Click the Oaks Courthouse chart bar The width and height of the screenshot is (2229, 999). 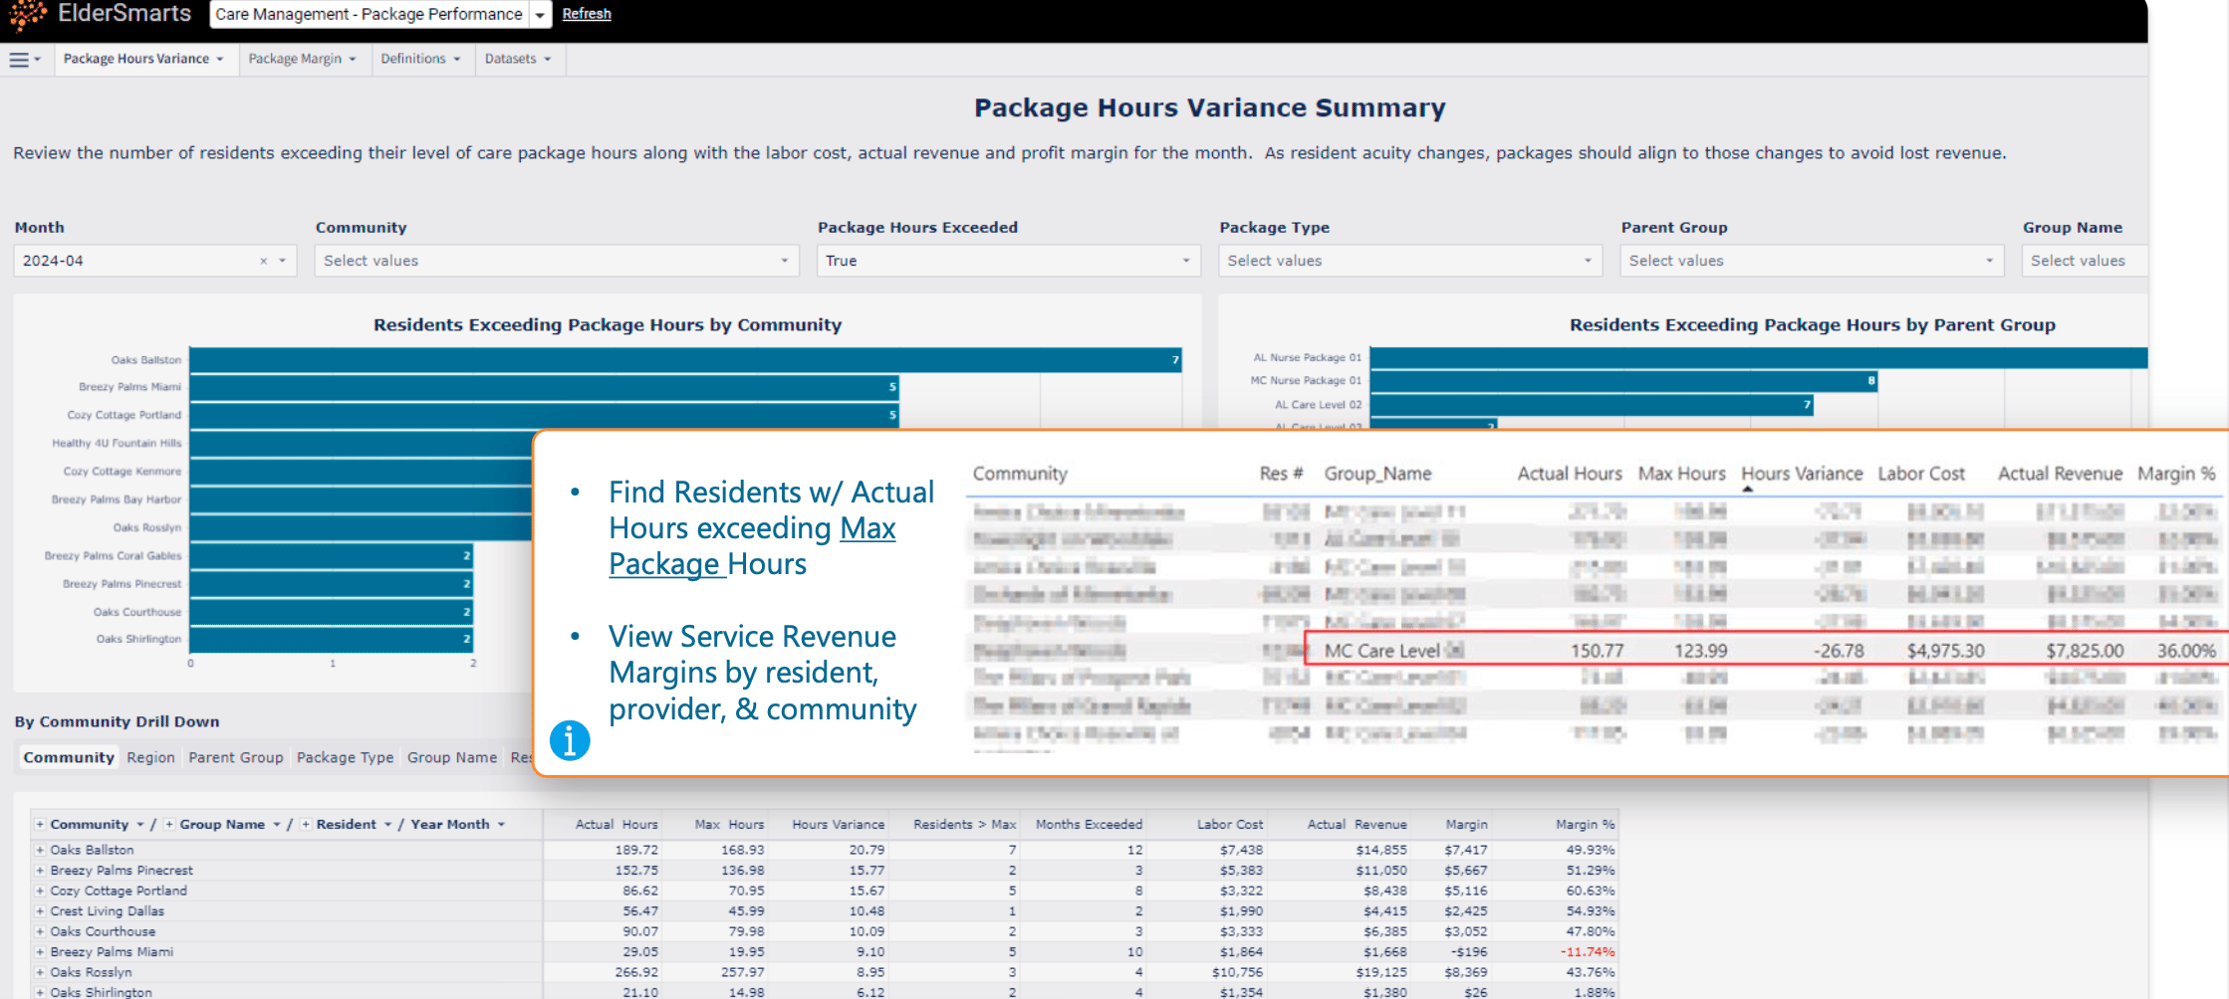pos(331,612)
